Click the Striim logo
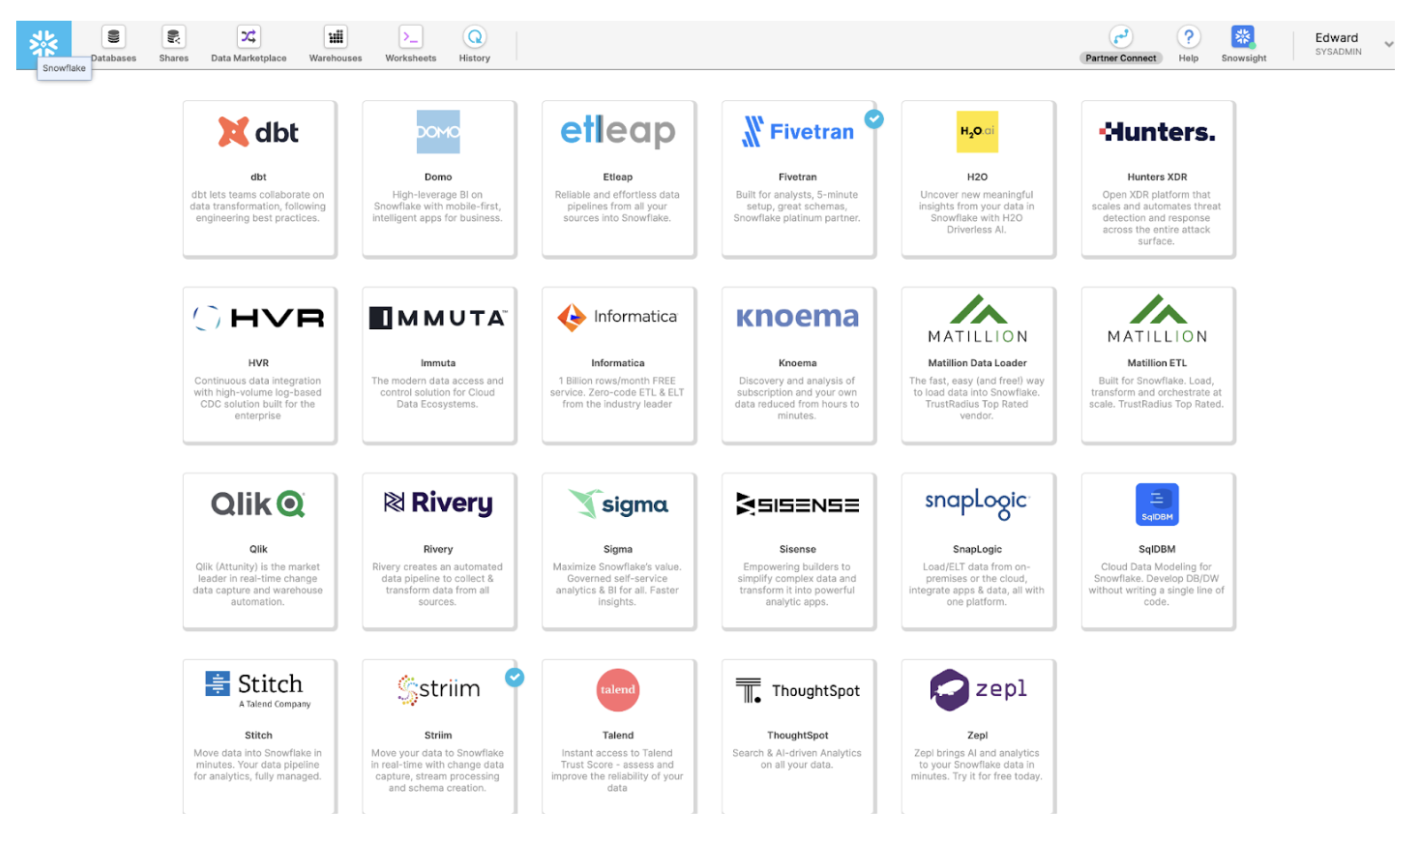 pos(438,689)
